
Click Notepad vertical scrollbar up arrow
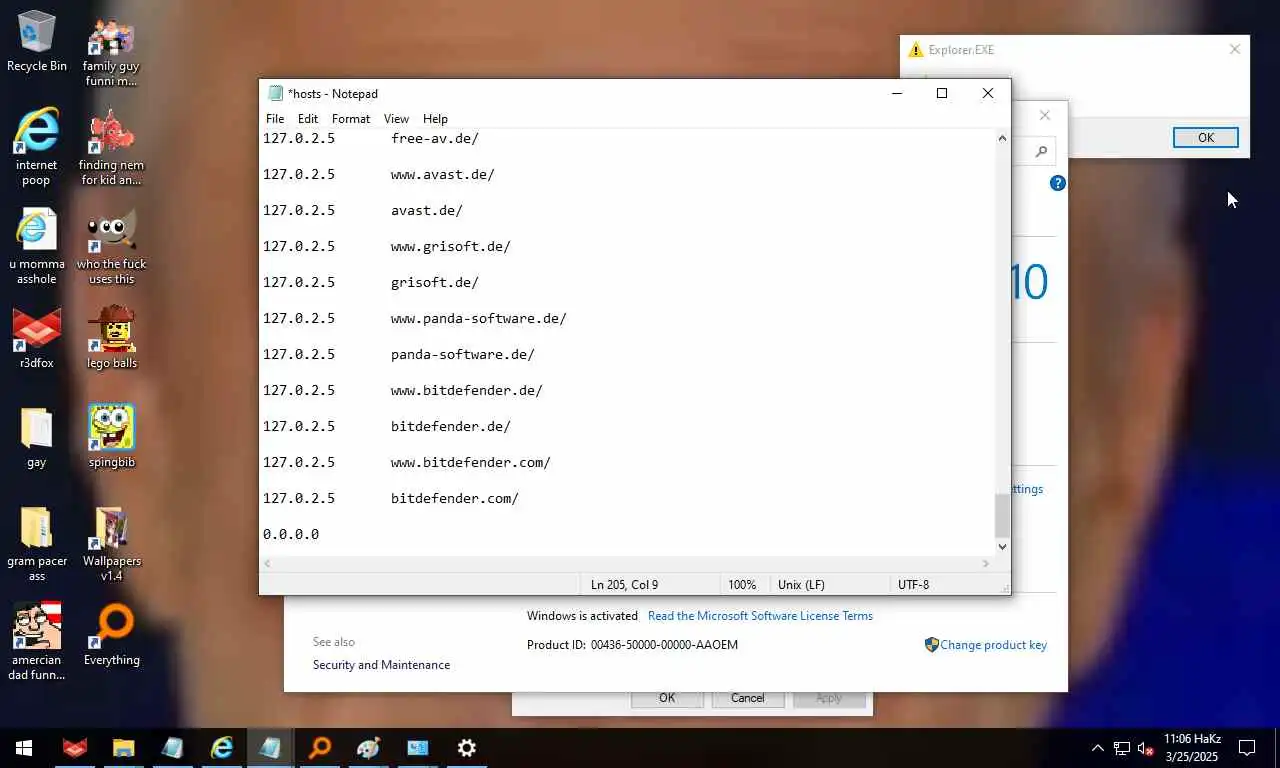pos(1002,138)
